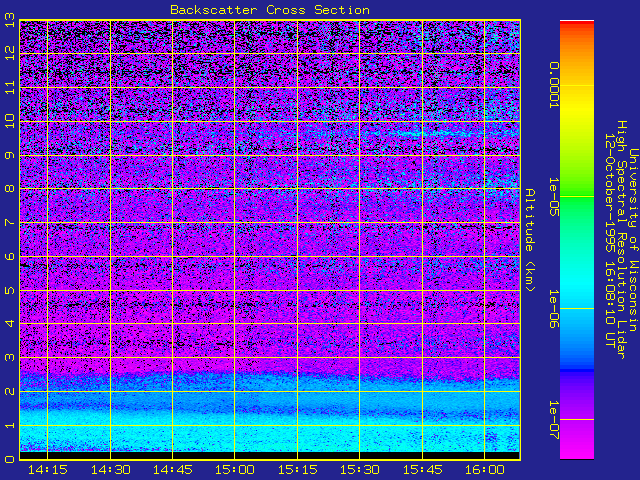Click the 1e-07 colorbar scale label
The width and height of the screenshot is (640, 480).
point(553,420)
